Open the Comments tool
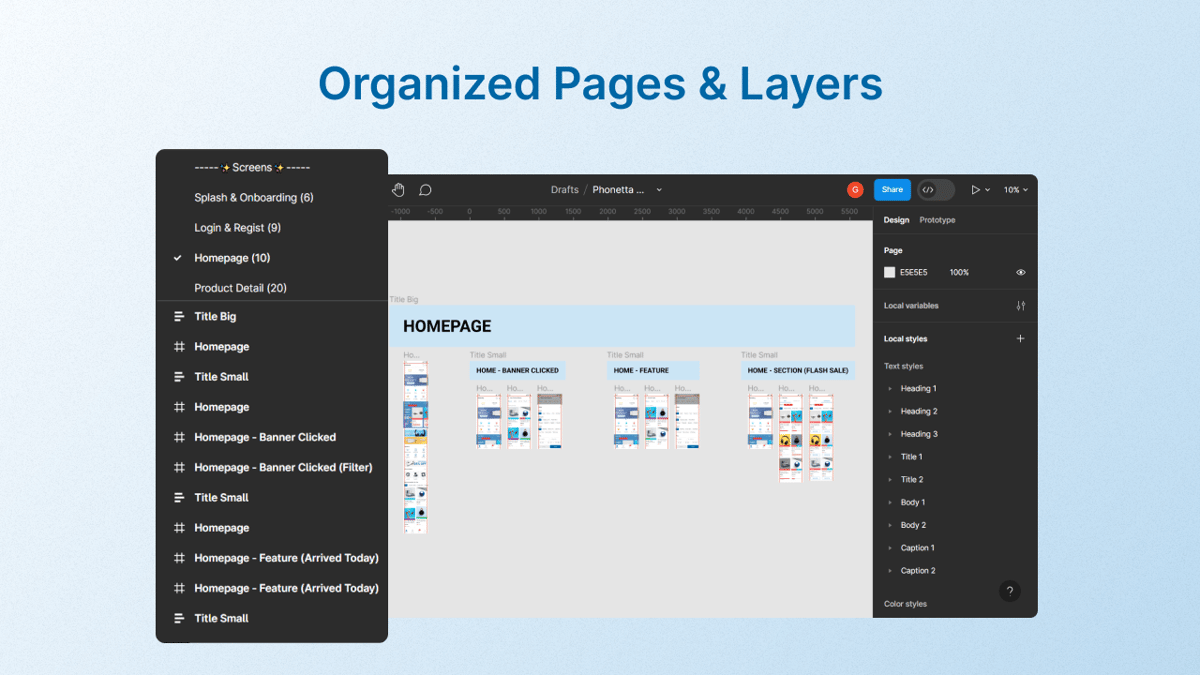Viewport: 1200px width, 675px height. point(425,189)
